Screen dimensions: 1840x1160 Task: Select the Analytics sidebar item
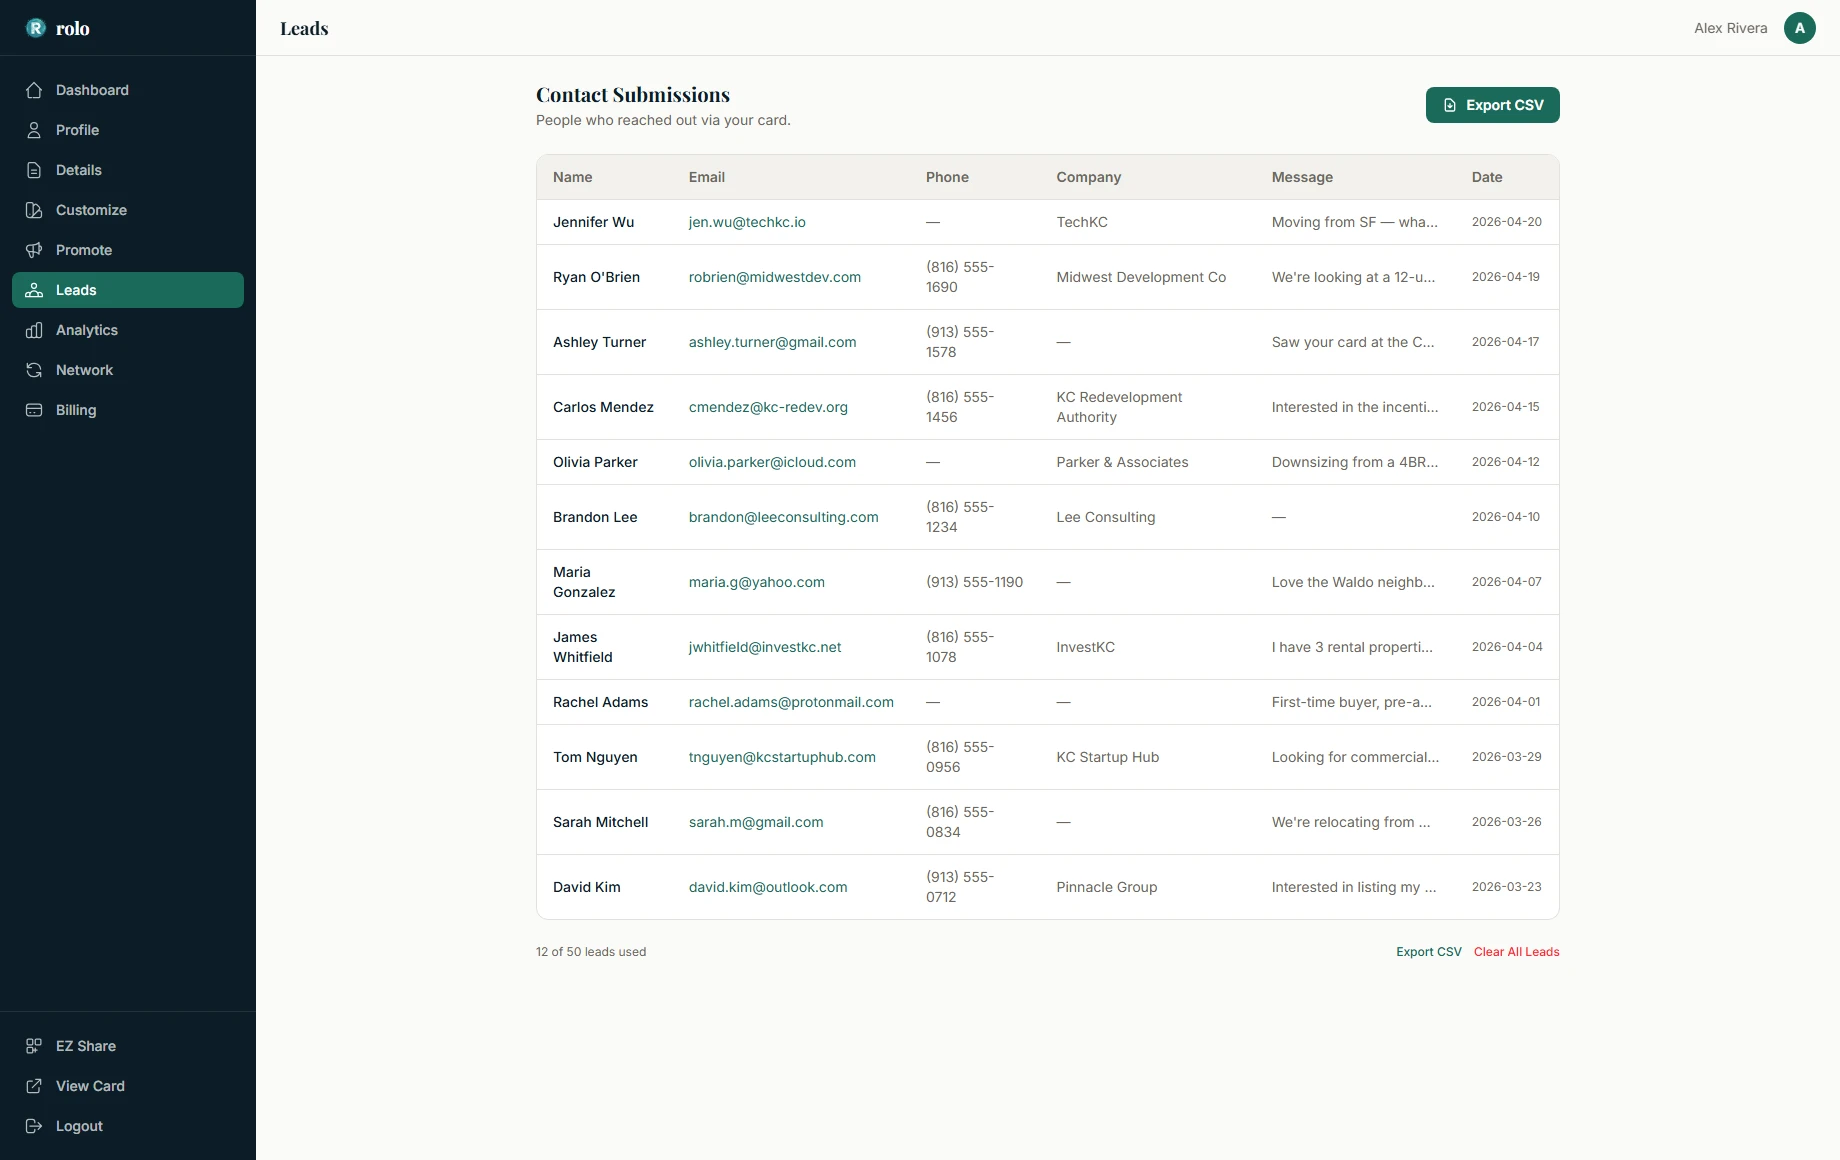(128, 330)
